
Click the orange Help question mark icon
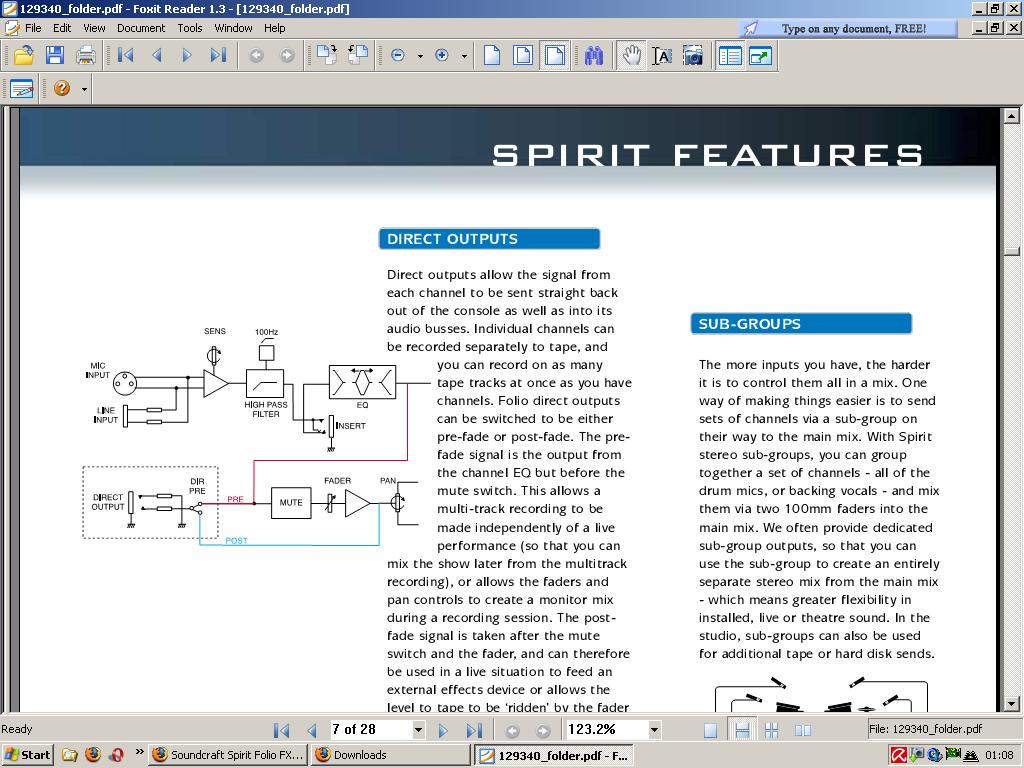(62, 88)
